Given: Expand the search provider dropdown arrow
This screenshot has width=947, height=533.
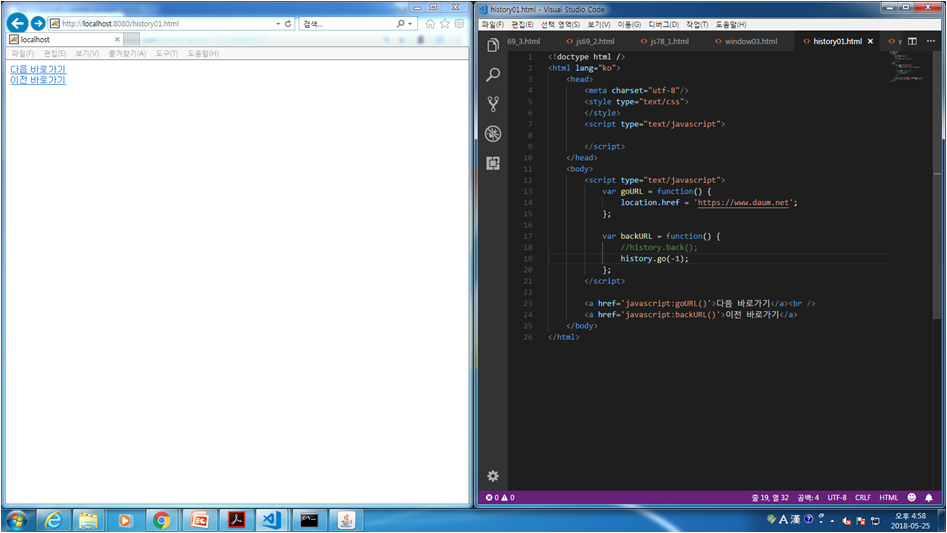Looking at the screenshot, I should tap(410, 24).
